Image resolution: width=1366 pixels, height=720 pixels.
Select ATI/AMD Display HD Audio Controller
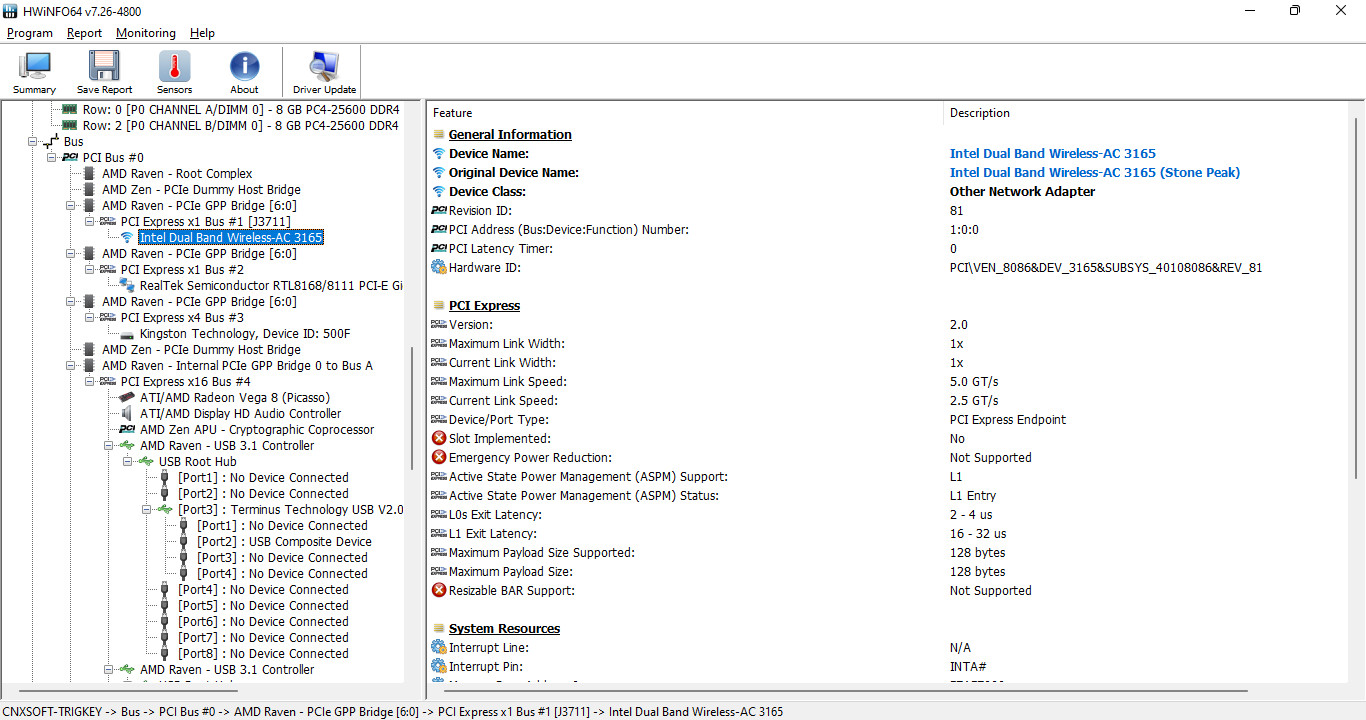point(240,414)
